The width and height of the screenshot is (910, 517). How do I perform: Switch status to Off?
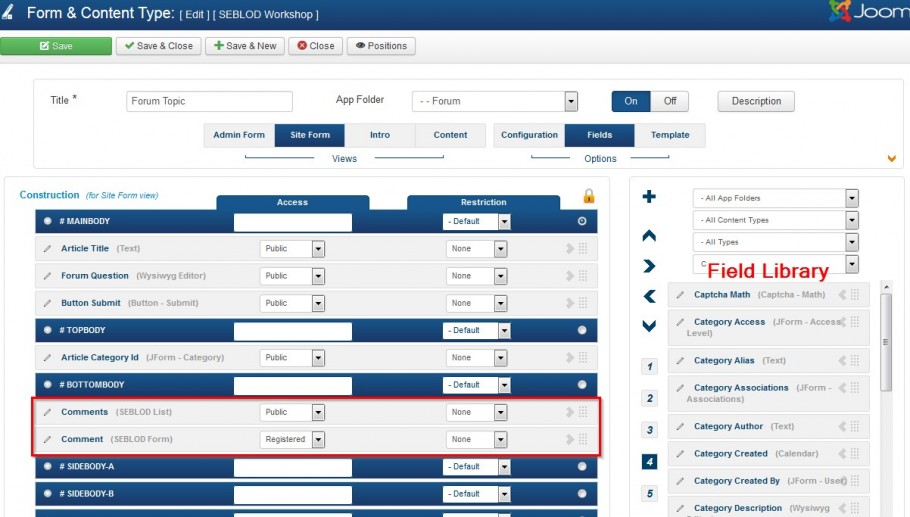[670, 101]
